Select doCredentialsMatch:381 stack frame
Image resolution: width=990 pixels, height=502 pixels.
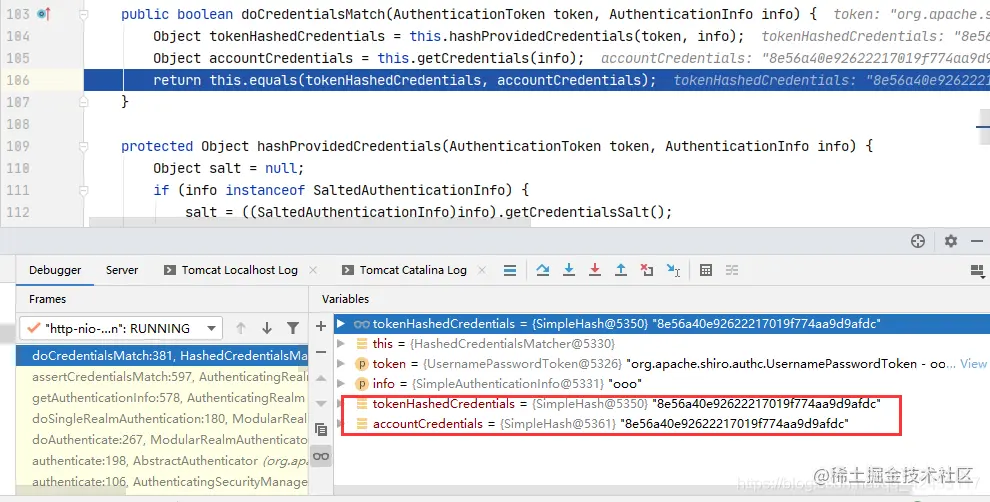162,356
